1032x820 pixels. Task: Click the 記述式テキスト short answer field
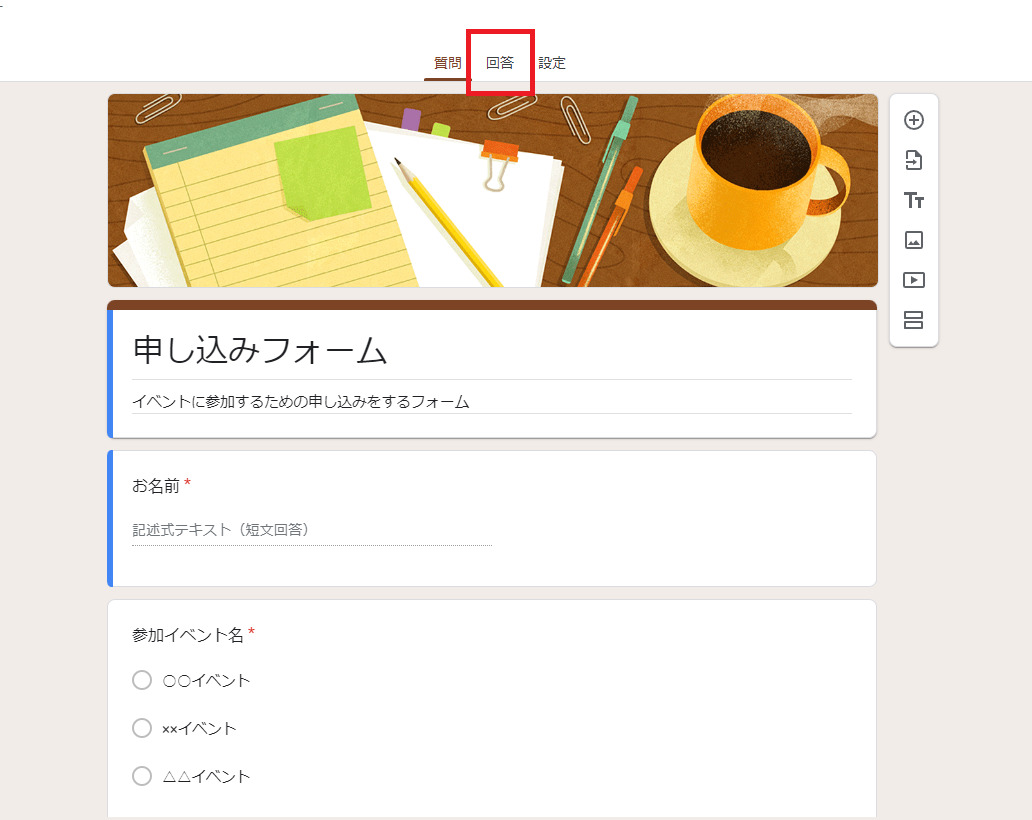(312, 530)
